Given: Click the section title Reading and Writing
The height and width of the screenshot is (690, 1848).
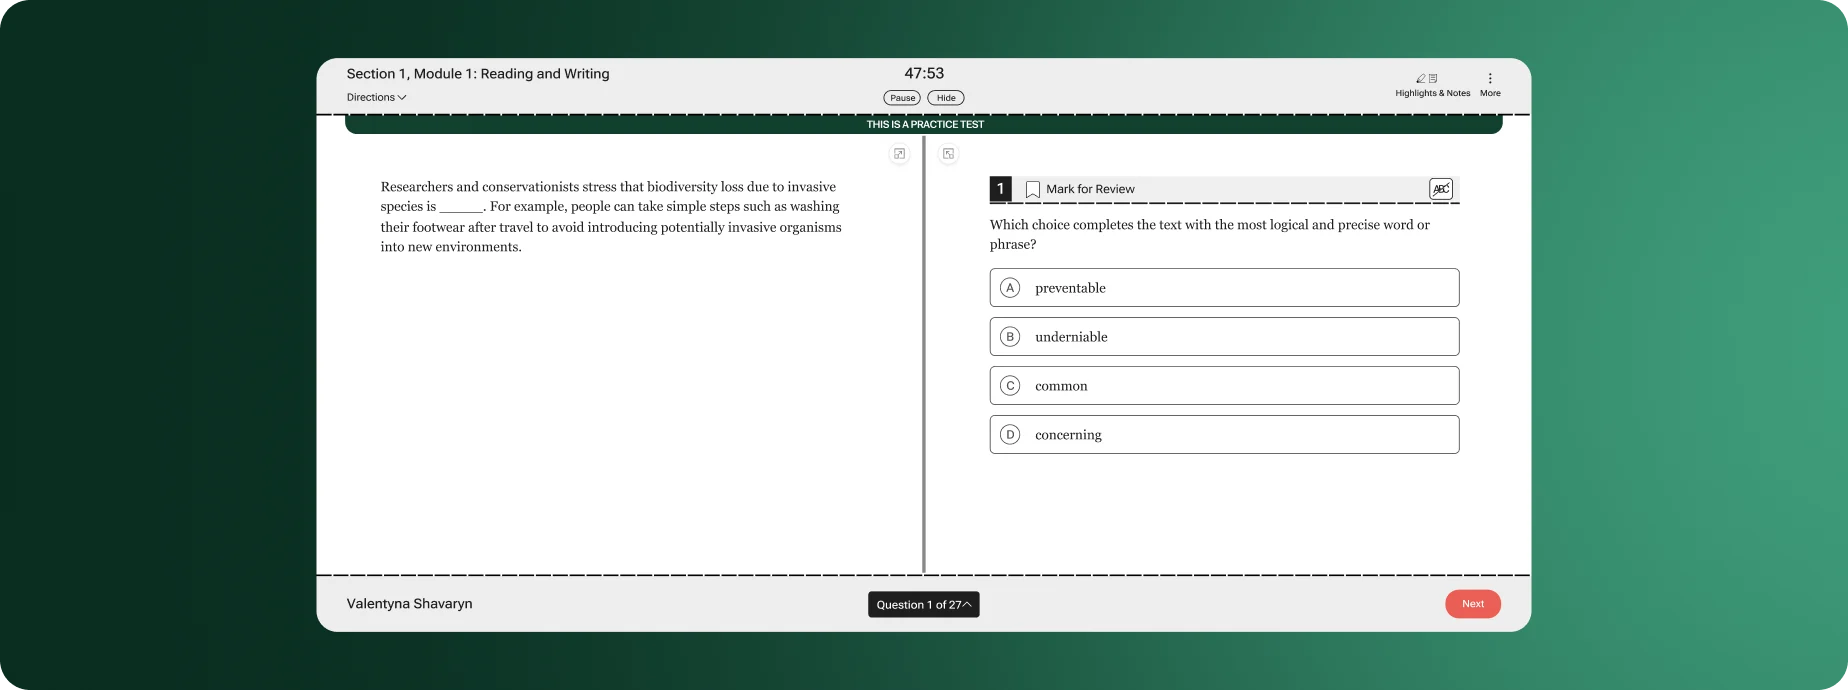Looking at the screenshot, I should pos(478,74).
